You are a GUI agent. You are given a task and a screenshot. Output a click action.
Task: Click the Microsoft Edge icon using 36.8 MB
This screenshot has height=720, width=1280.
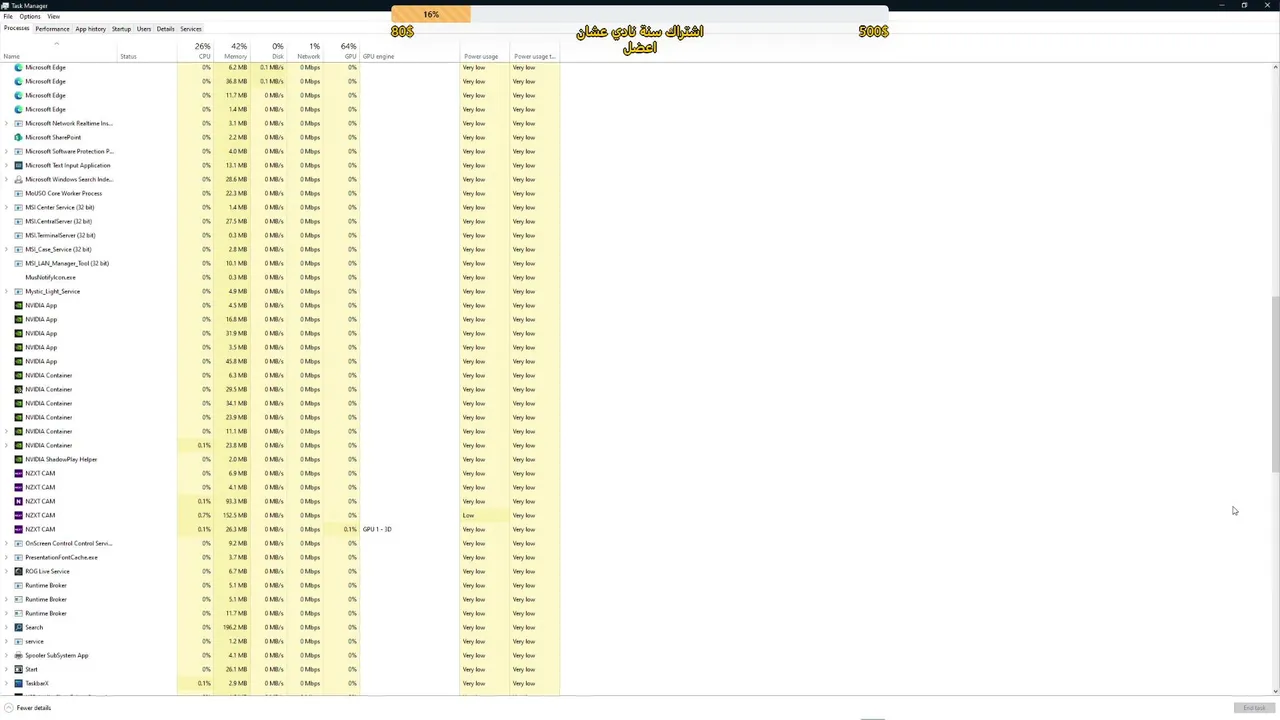click(x=18, y=81)
